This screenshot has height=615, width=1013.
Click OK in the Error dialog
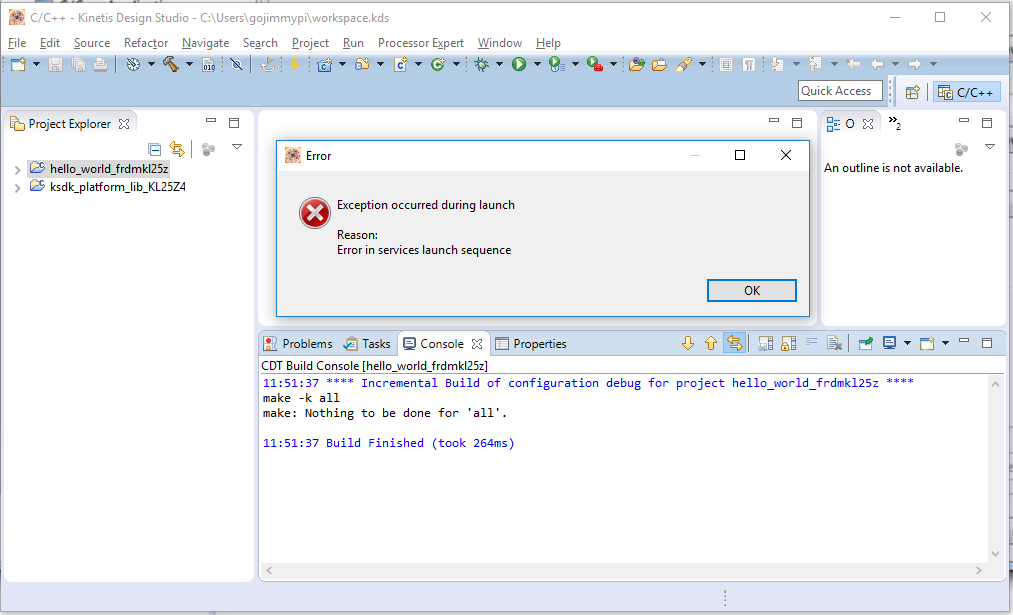pos(752,291)
